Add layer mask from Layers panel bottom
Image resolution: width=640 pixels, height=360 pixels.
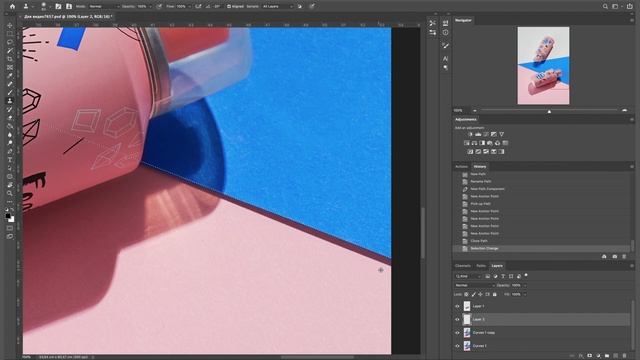pos(589,356)
